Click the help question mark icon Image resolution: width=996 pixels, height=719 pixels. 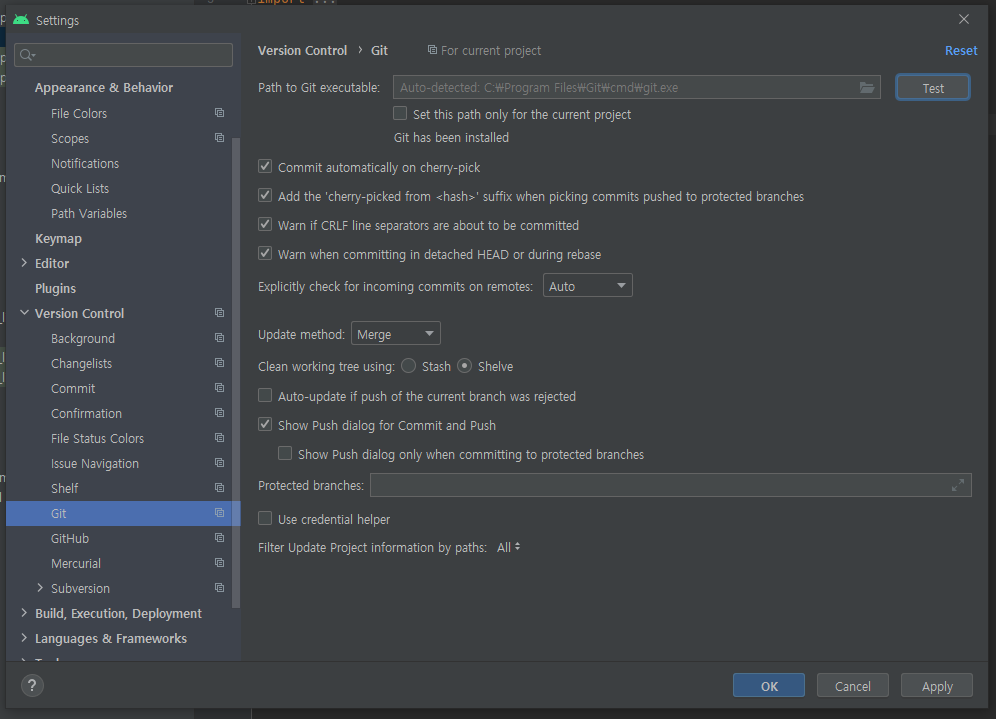click(32, 685)
